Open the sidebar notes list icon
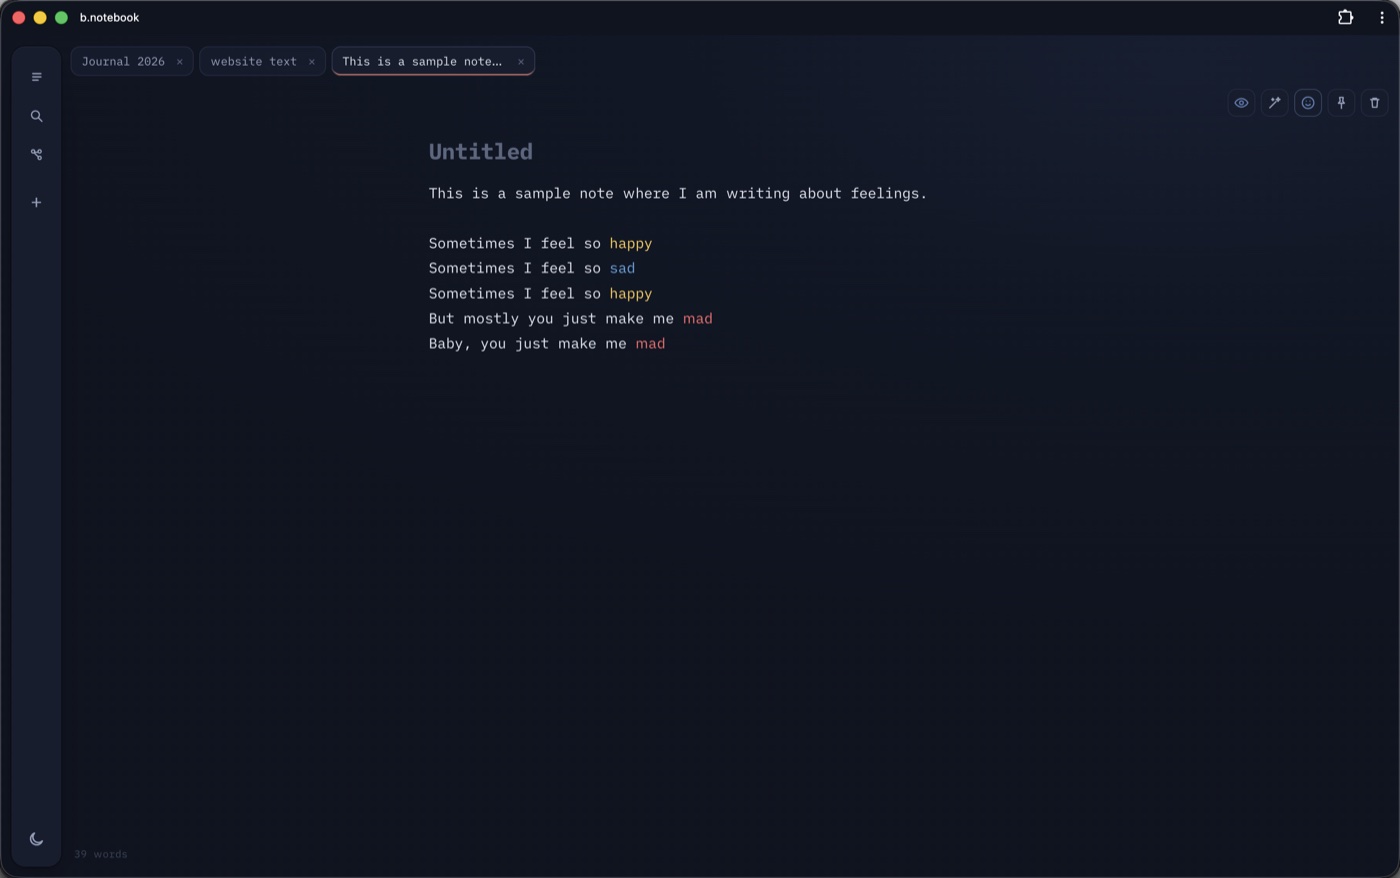 coord(36,77)
